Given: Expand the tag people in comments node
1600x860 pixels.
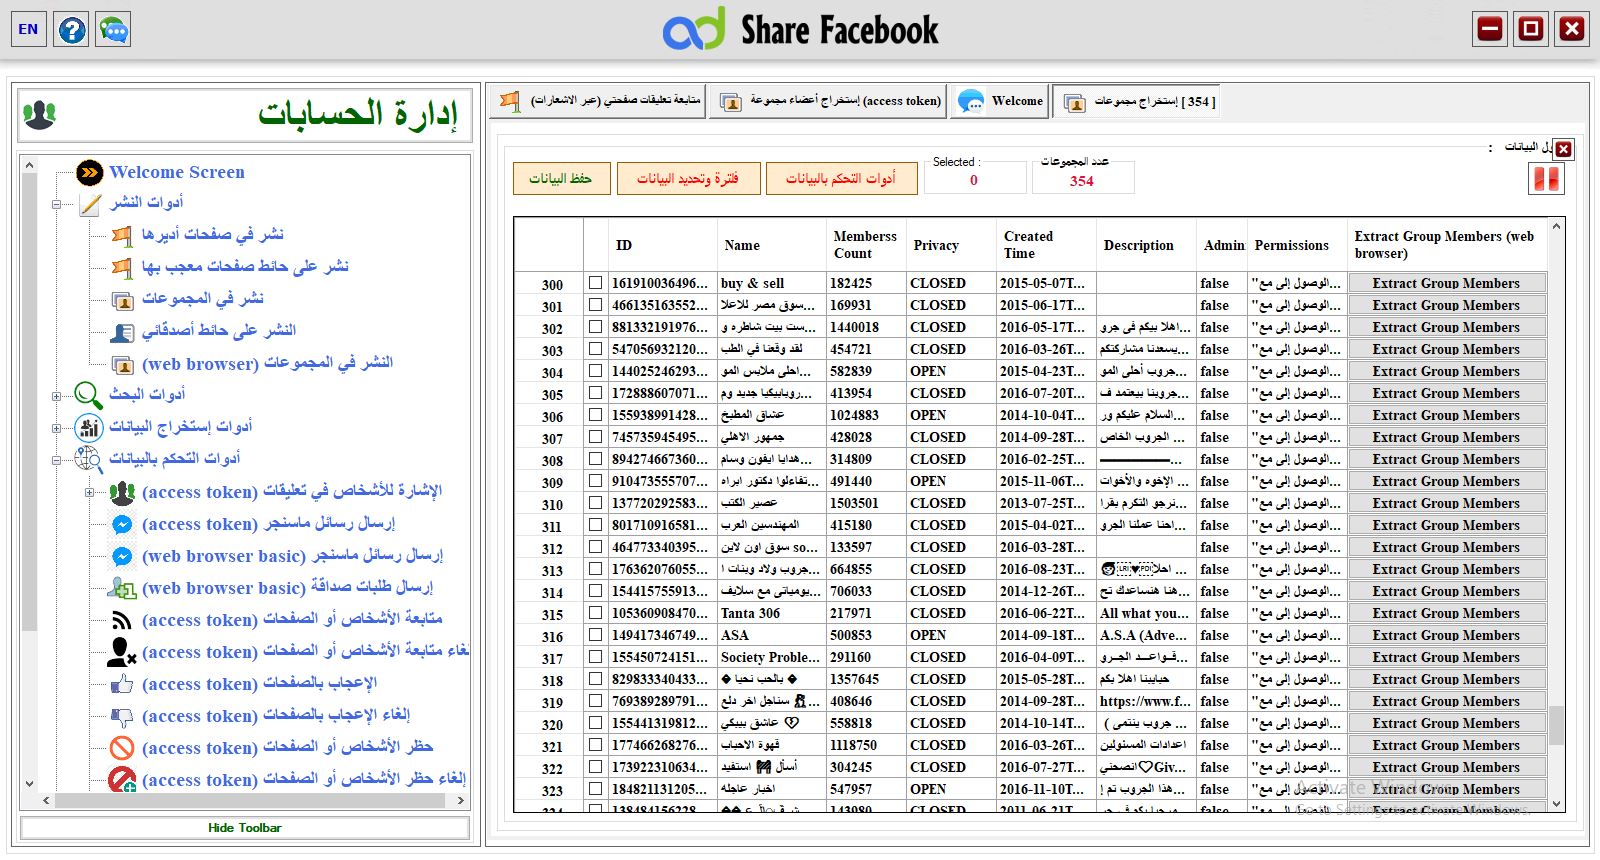Looking at the screenshot, I should click(89, 492).
